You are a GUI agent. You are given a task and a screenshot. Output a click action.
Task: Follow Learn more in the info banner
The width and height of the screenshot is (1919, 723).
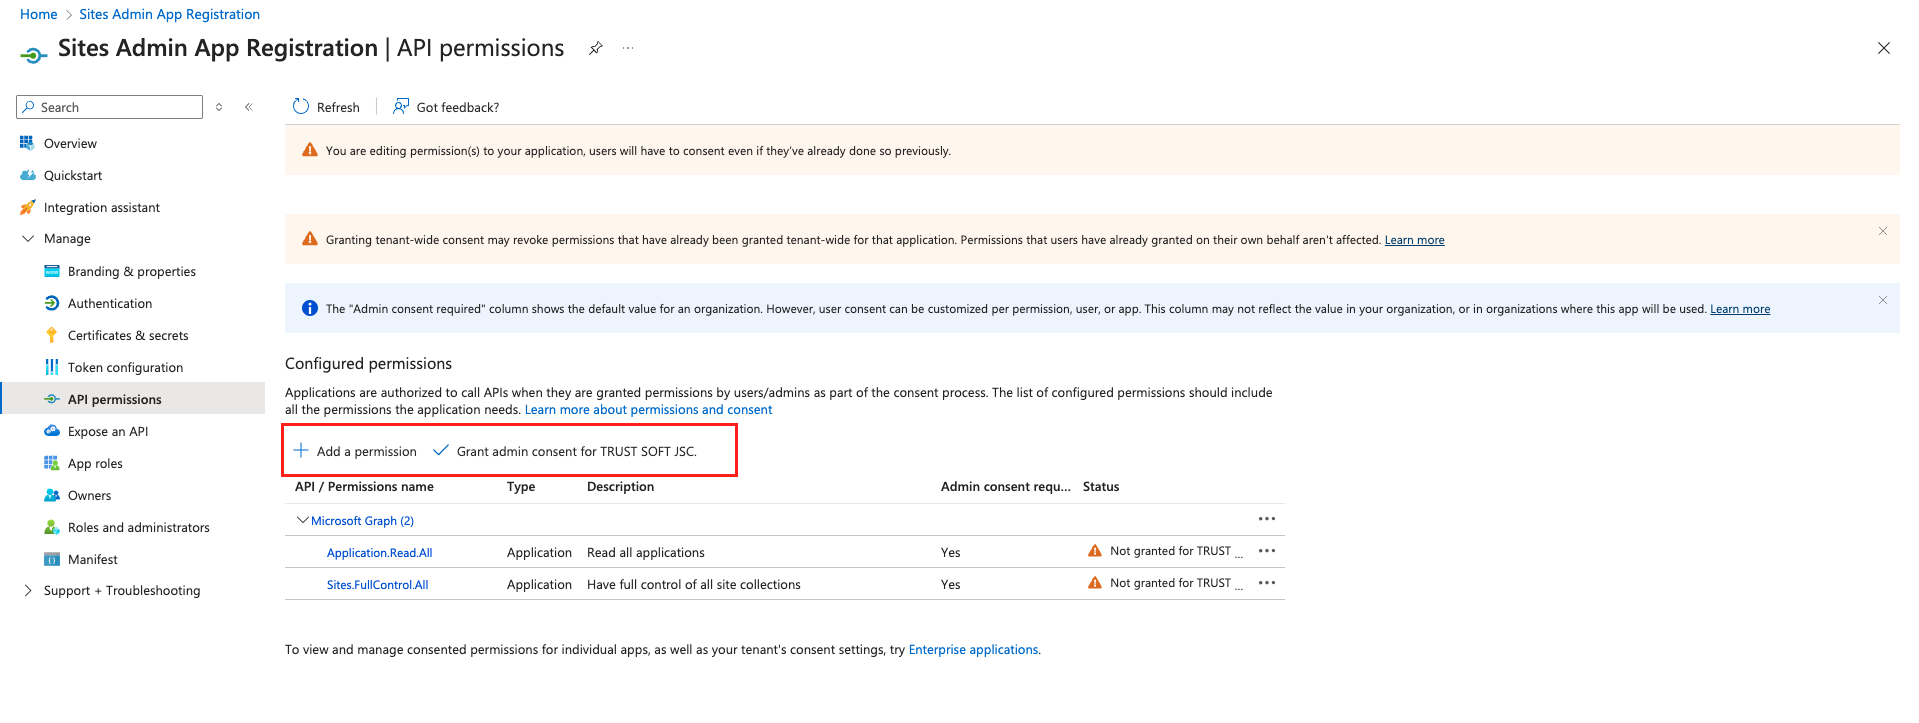[x=1739, y=309]
